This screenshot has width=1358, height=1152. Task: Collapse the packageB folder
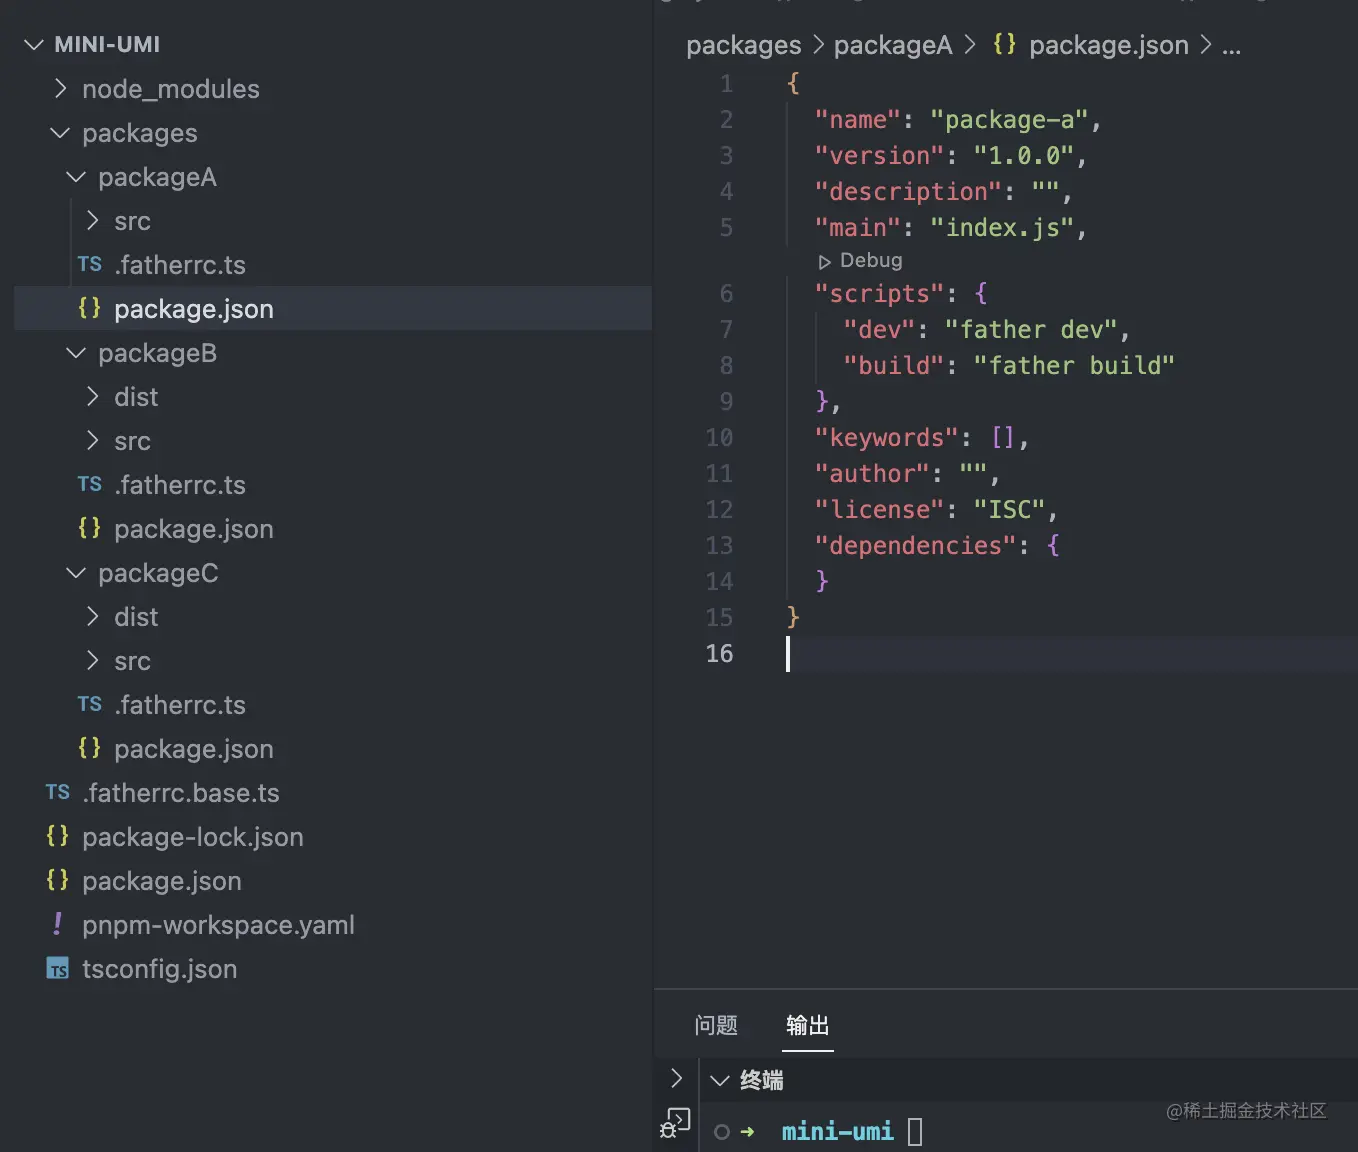tap(76, 353)
